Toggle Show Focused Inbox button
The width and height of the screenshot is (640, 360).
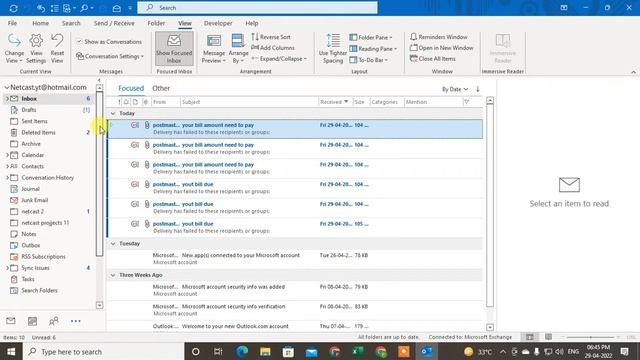[174, 49]
